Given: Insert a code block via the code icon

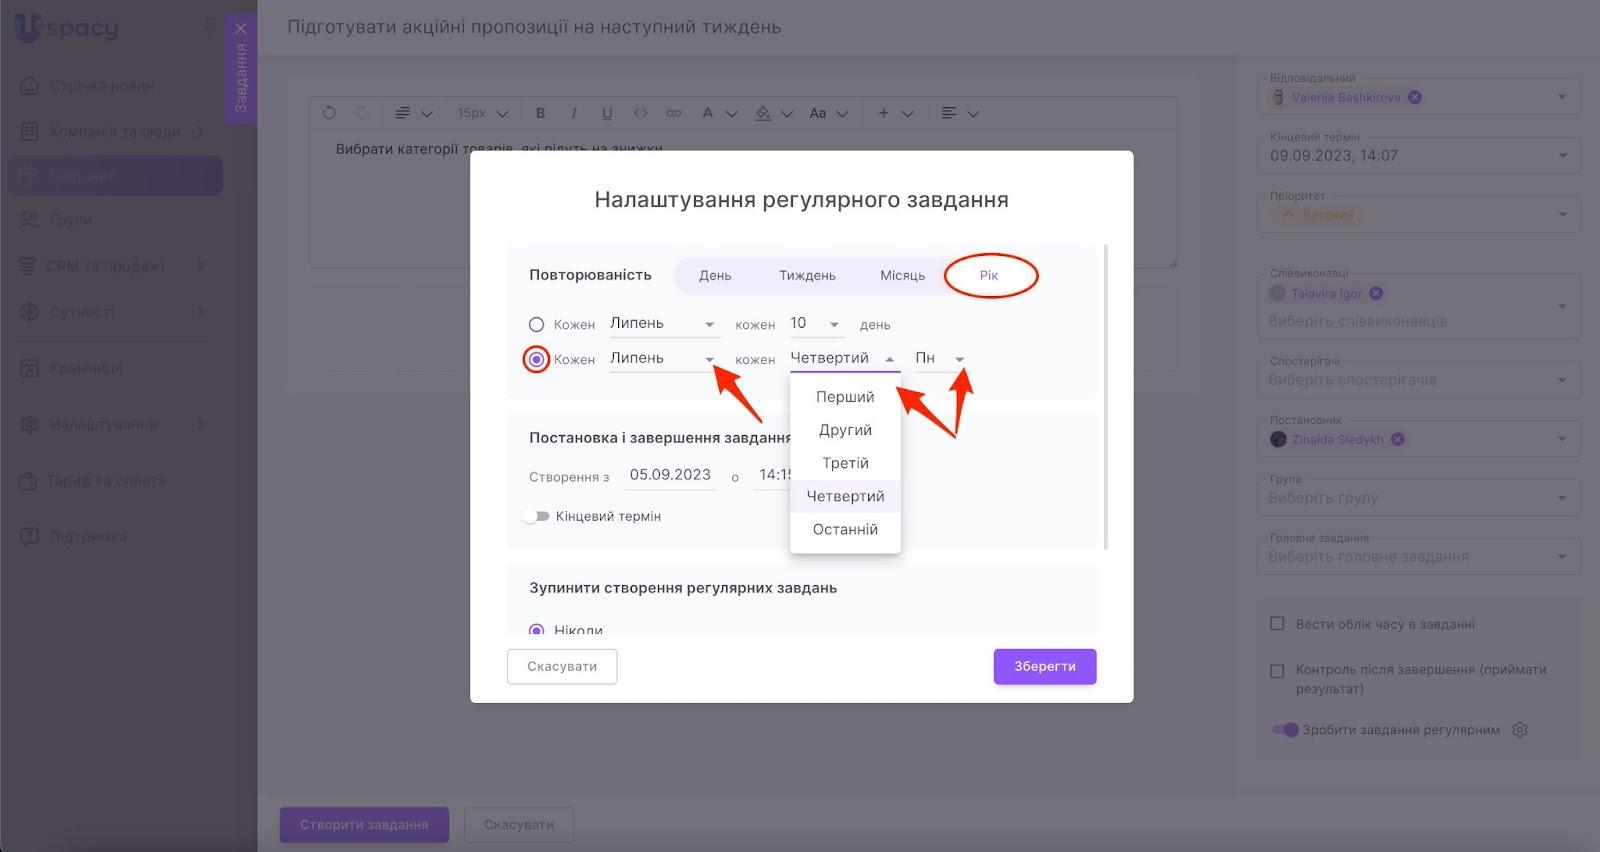Looking at the screenshot, I should [641, 113].
